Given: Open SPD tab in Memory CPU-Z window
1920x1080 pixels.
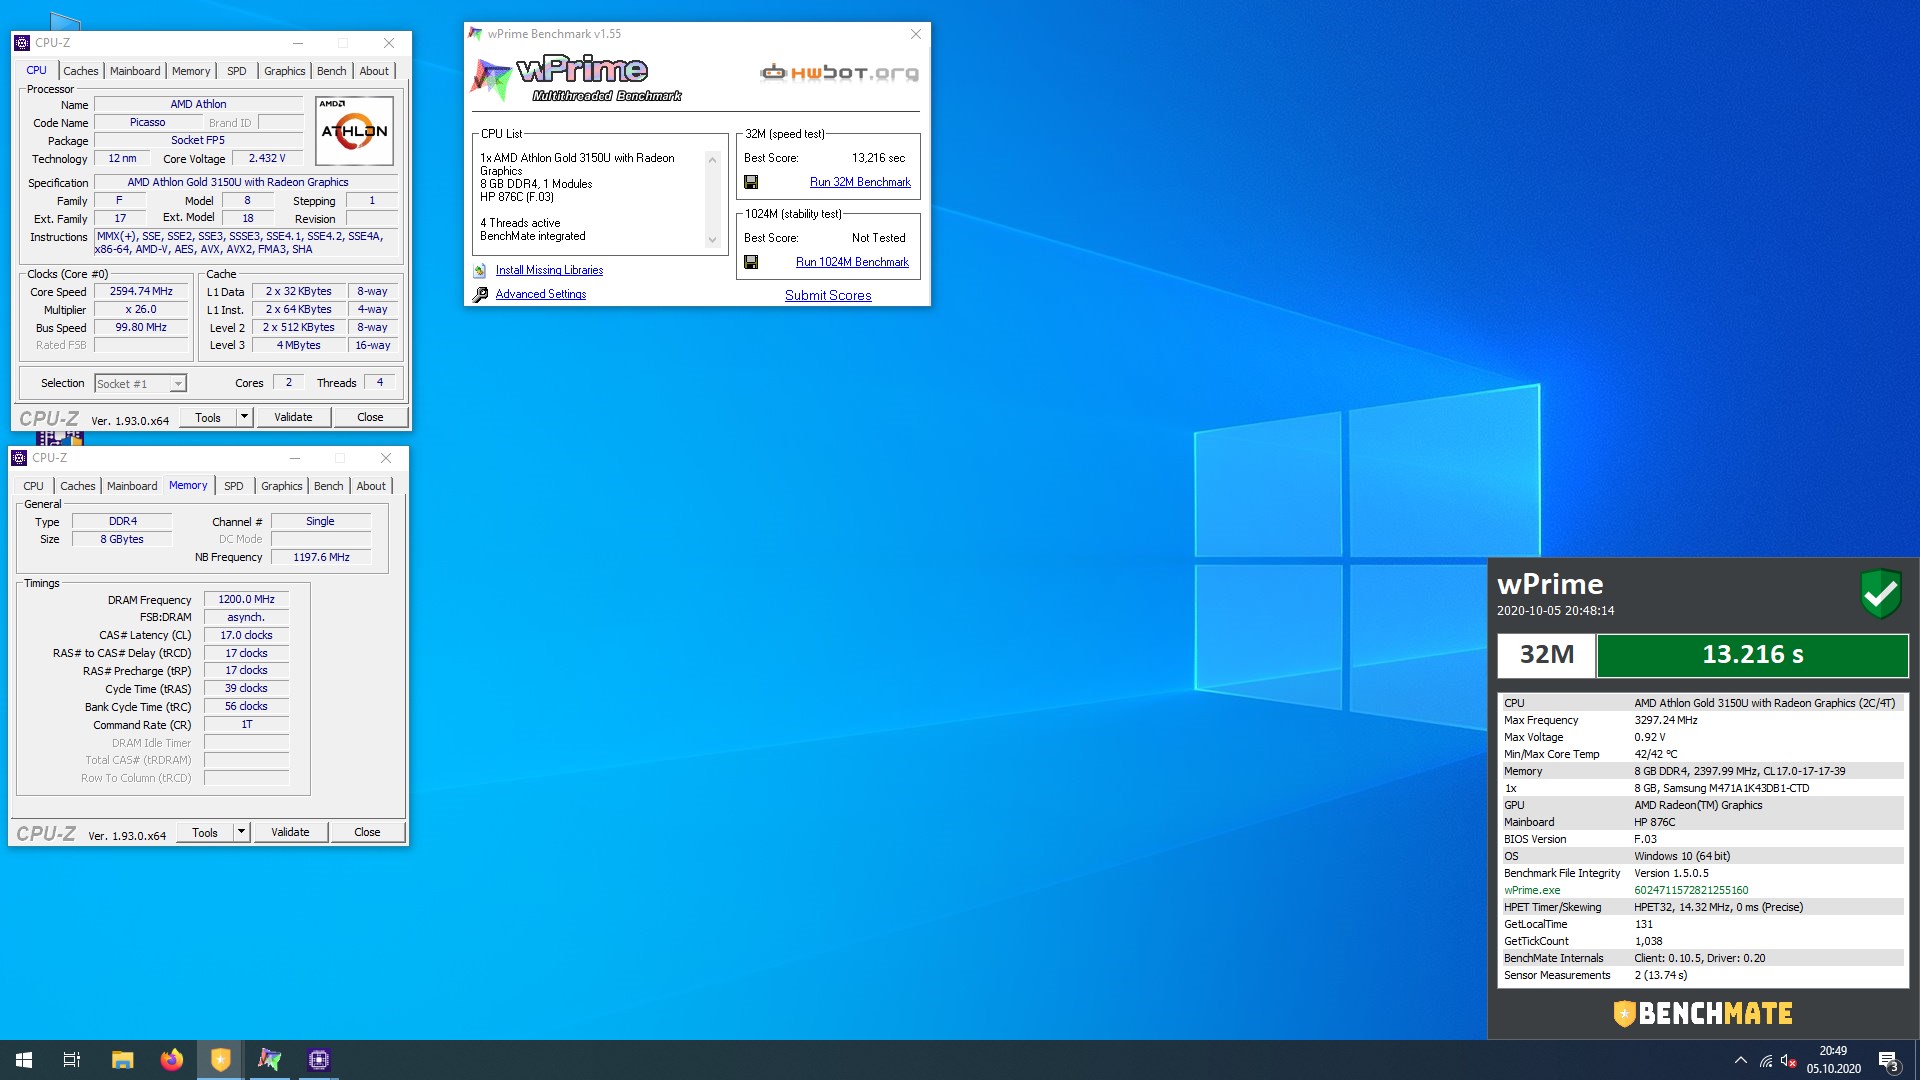Looking at the screenshot, I should [x=233, y=486].
